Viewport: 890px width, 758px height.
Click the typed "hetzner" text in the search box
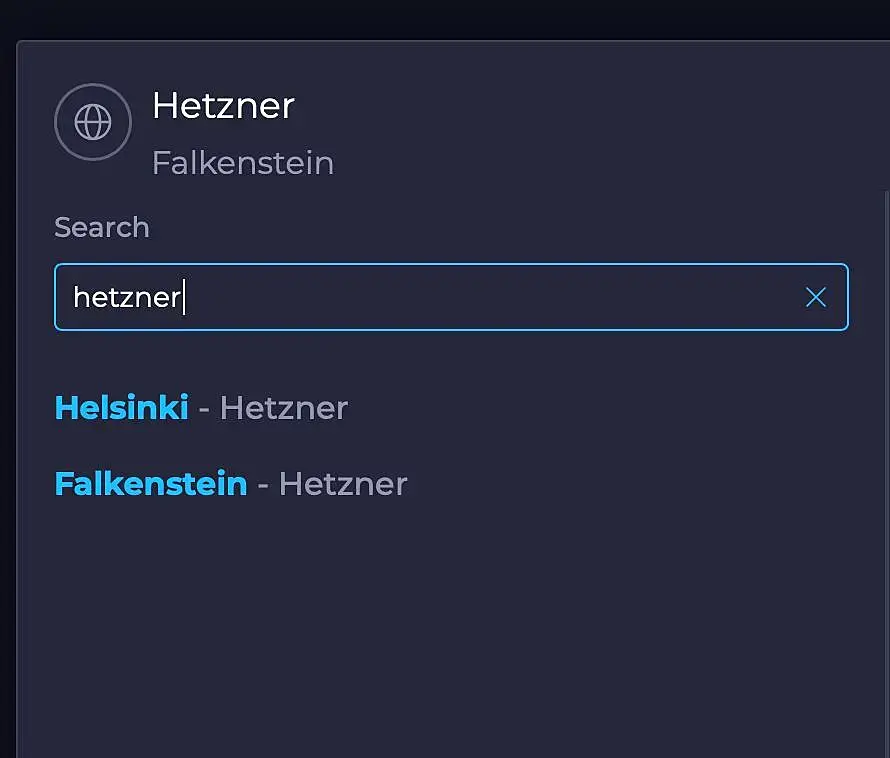(x=126, y=297)
